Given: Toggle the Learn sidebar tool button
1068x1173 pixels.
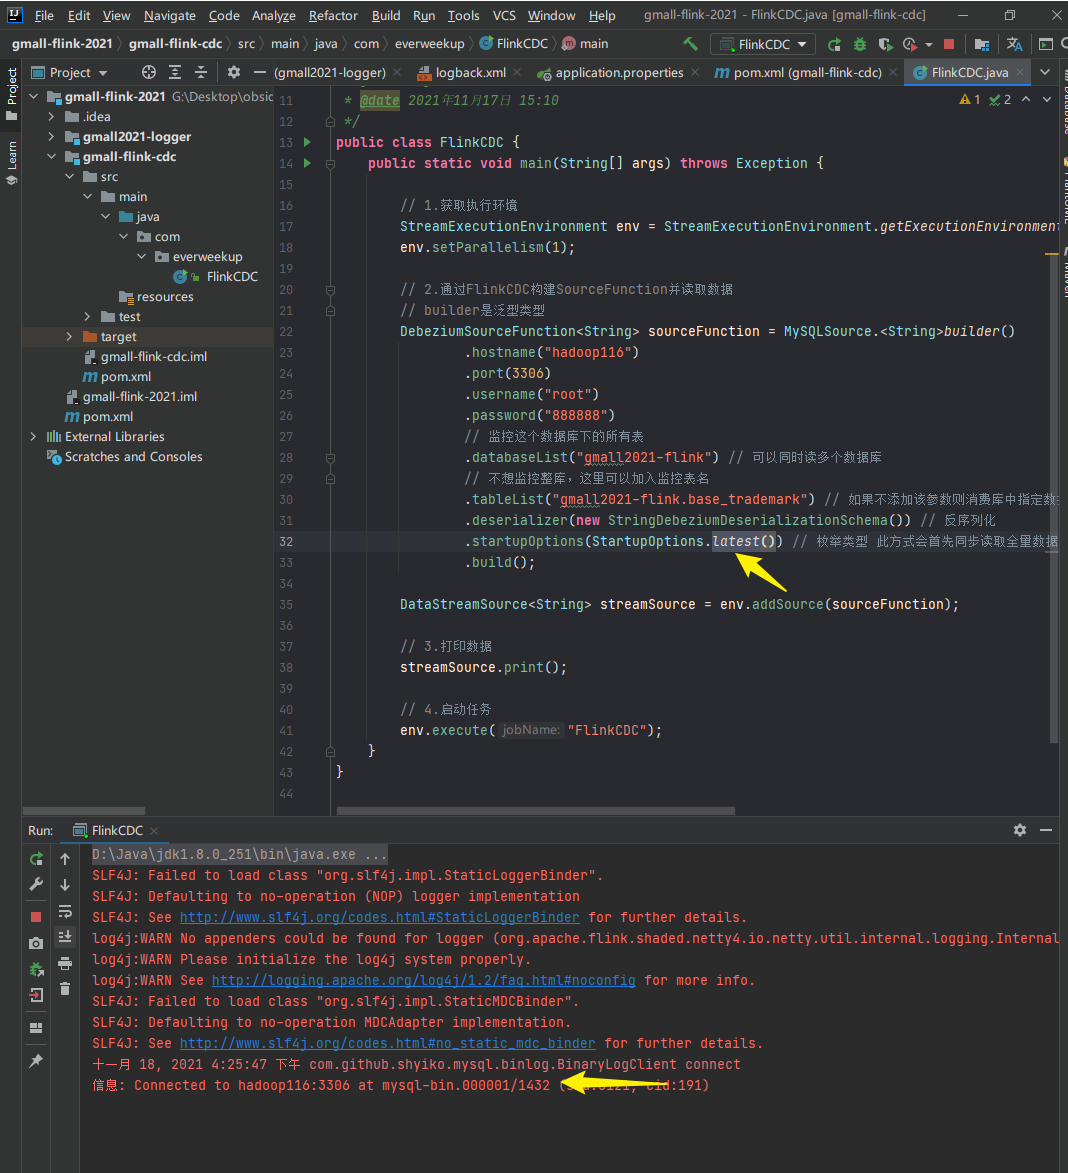Looking at the screenshot, I should pos(11,162).
